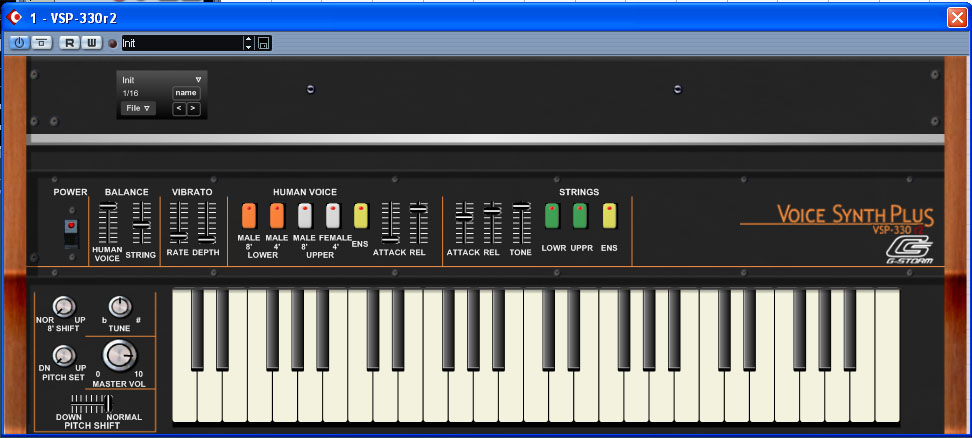Go to previous preset with < button
Screen dimensions: 972x438
[179, 109]
